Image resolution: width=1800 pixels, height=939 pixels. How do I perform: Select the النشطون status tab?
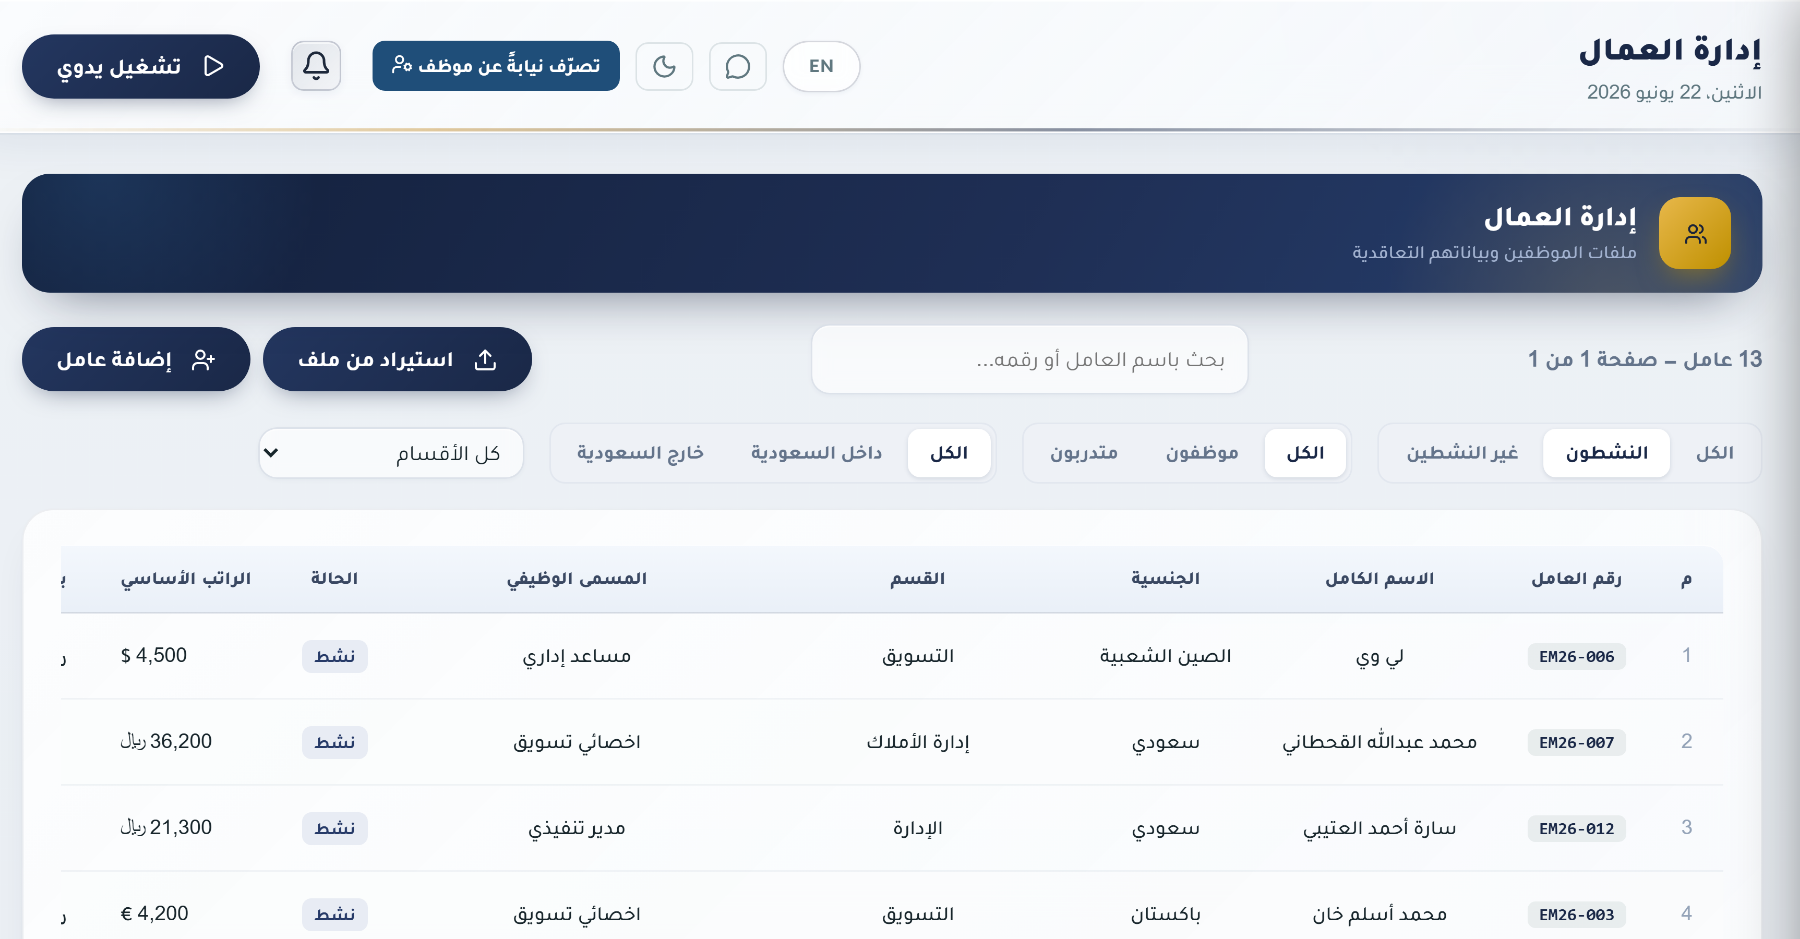[1606, 453]
